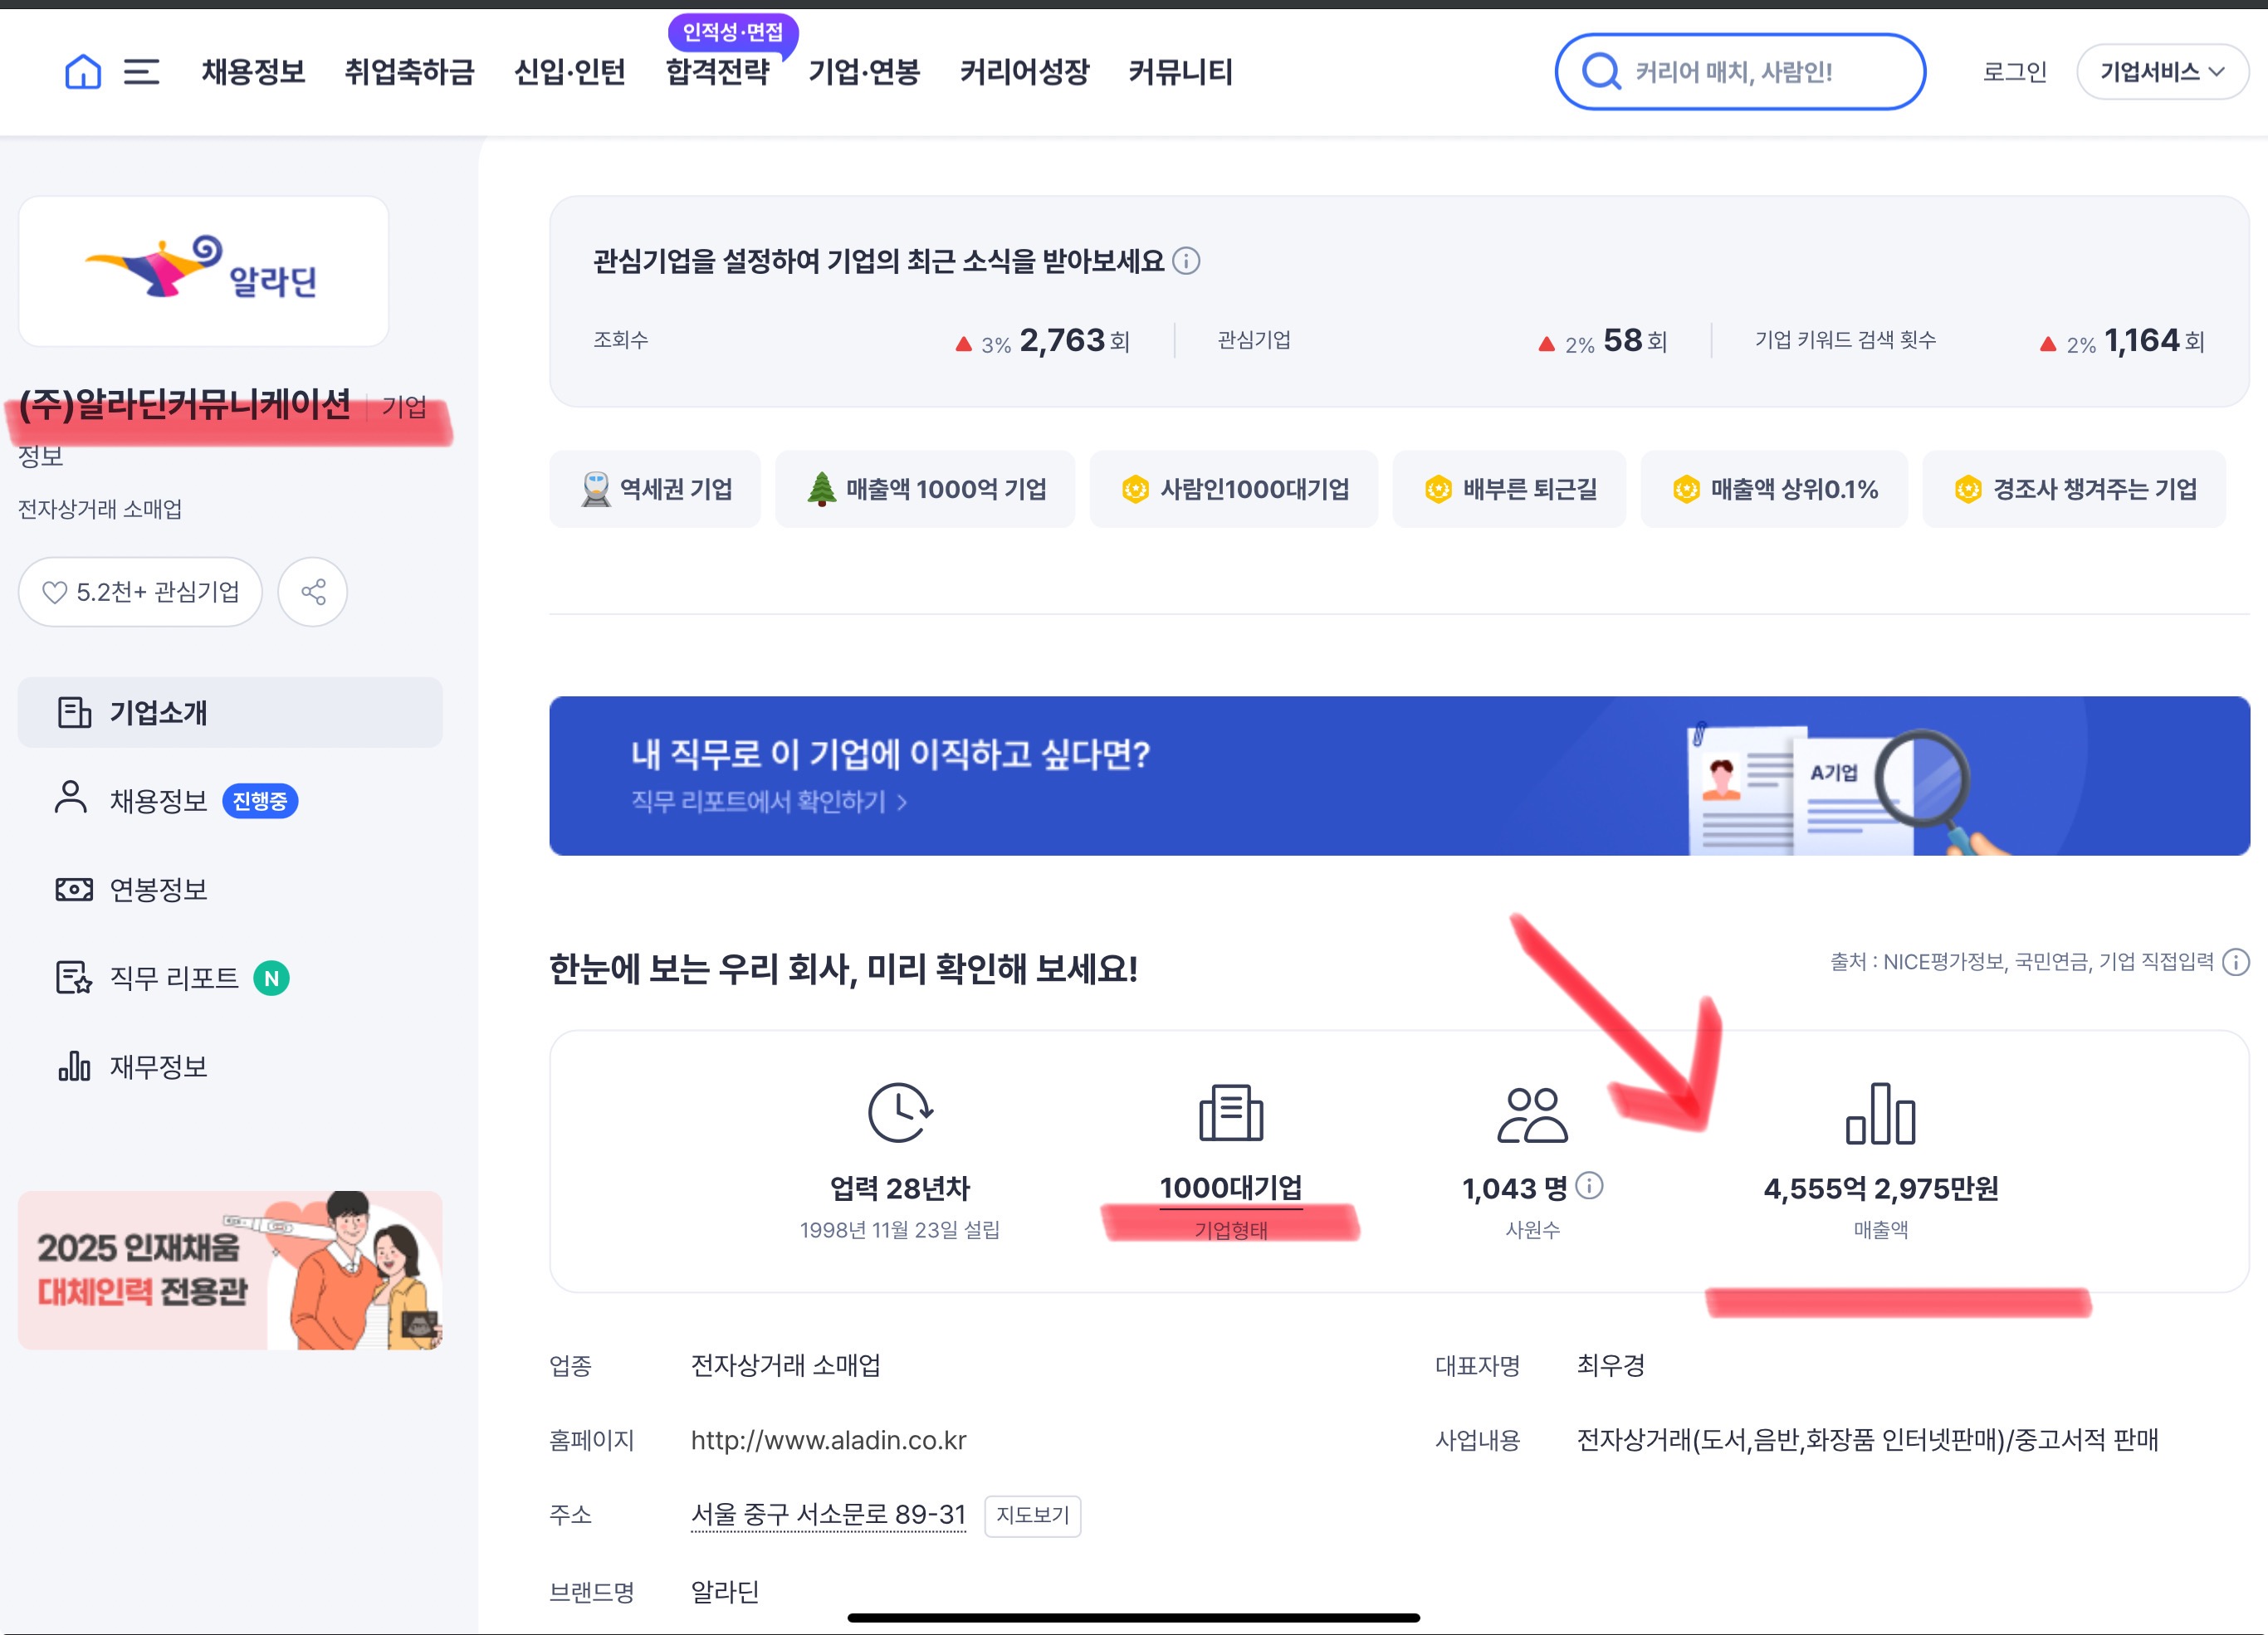
Task: Click the 58 회 관심기업 count
Action: click(x=1635, y=341)
